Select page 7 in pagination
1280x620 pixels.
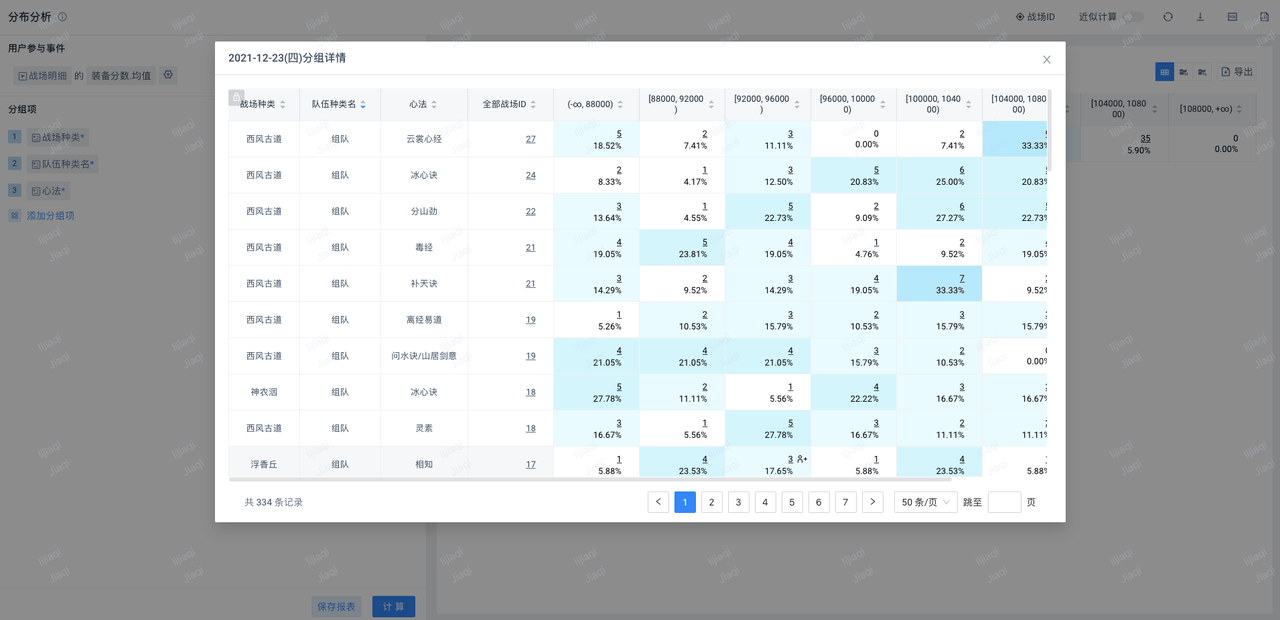[x=845, y=502]
